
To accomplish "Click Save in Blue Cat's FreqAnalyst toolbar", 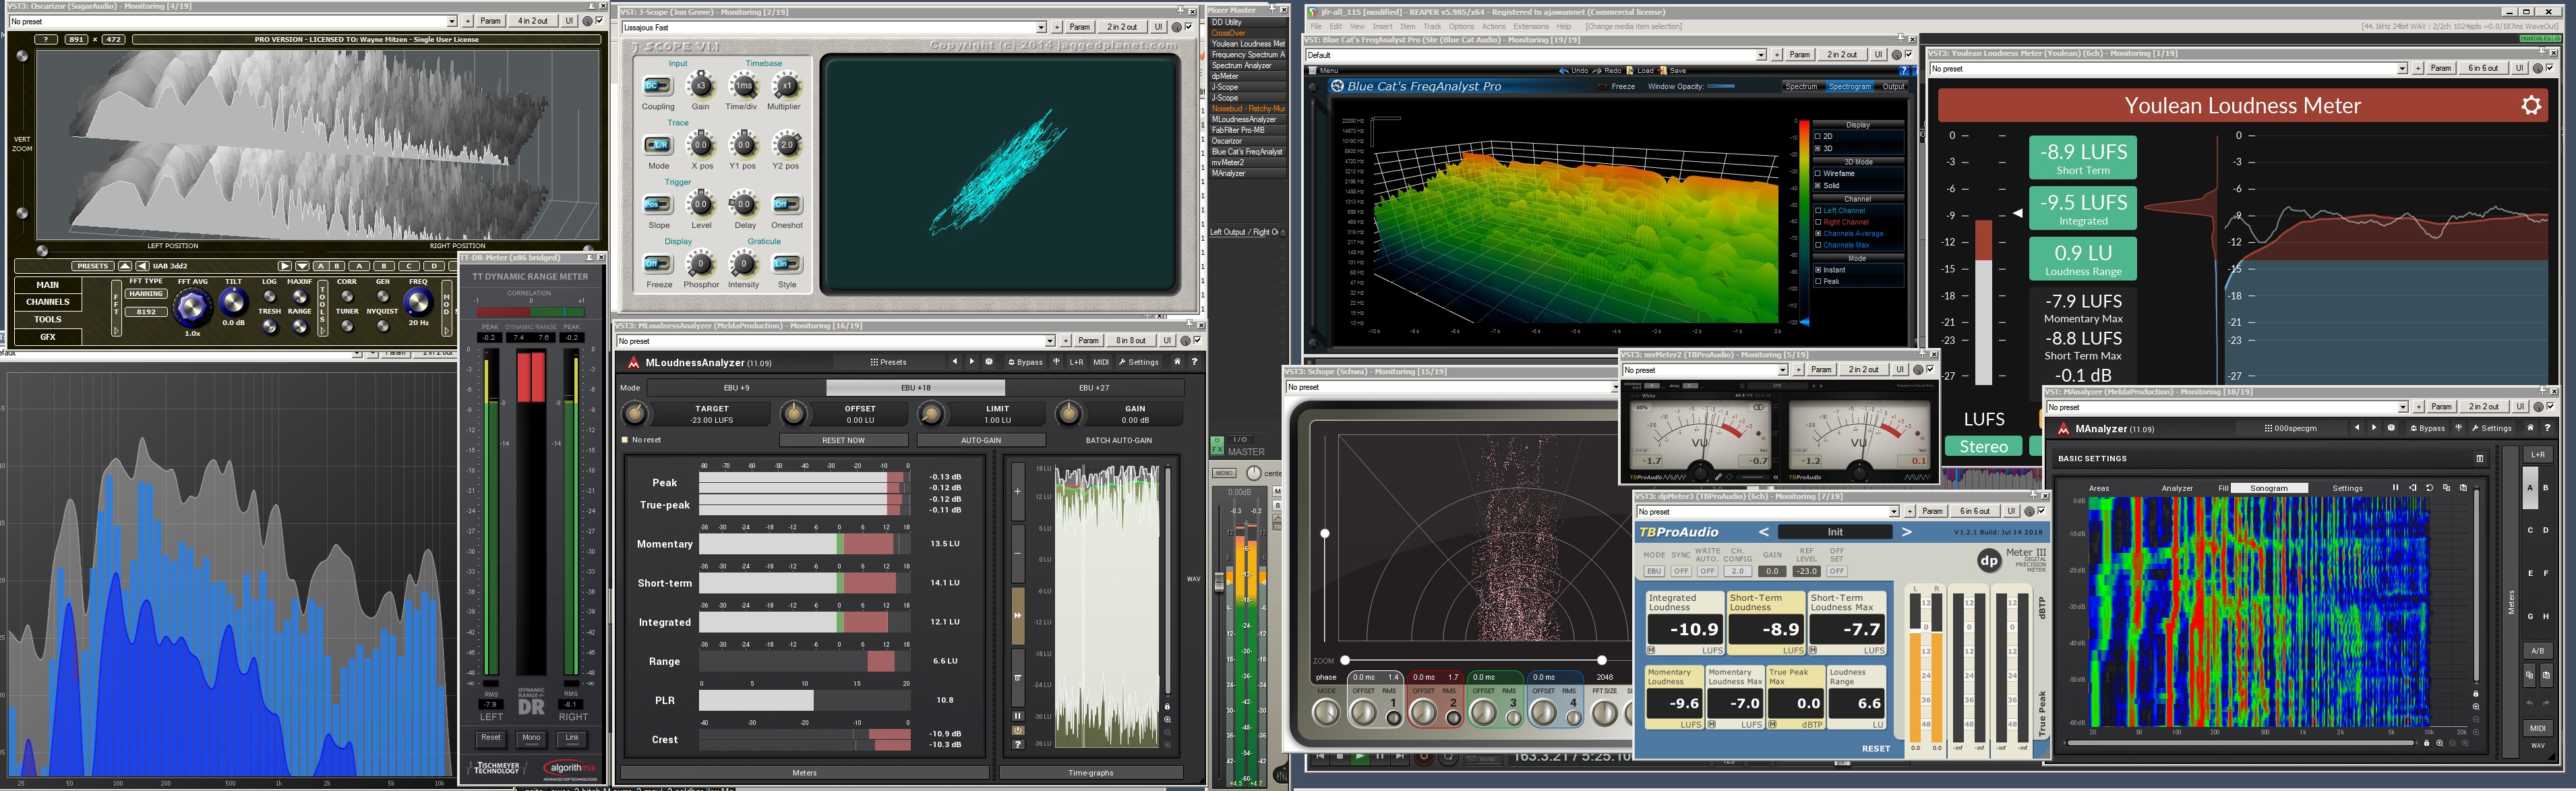I will 1672,71.
